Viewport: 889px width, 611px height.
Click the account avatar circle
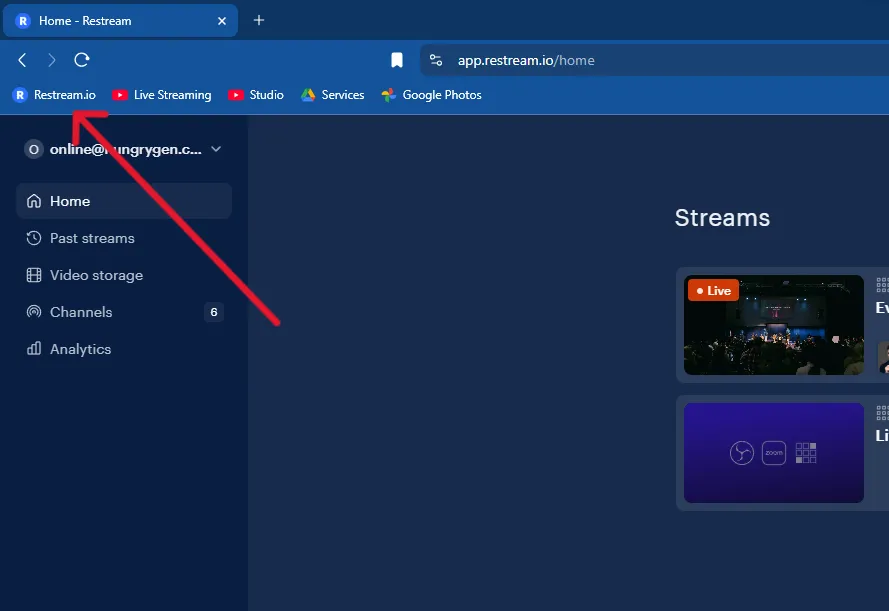click(34, 149)
